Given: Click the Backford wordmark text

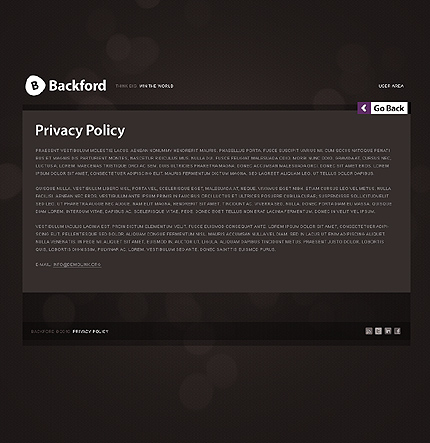Looking at the screenshot, I should pyautogui.click(x=77, y=85).
